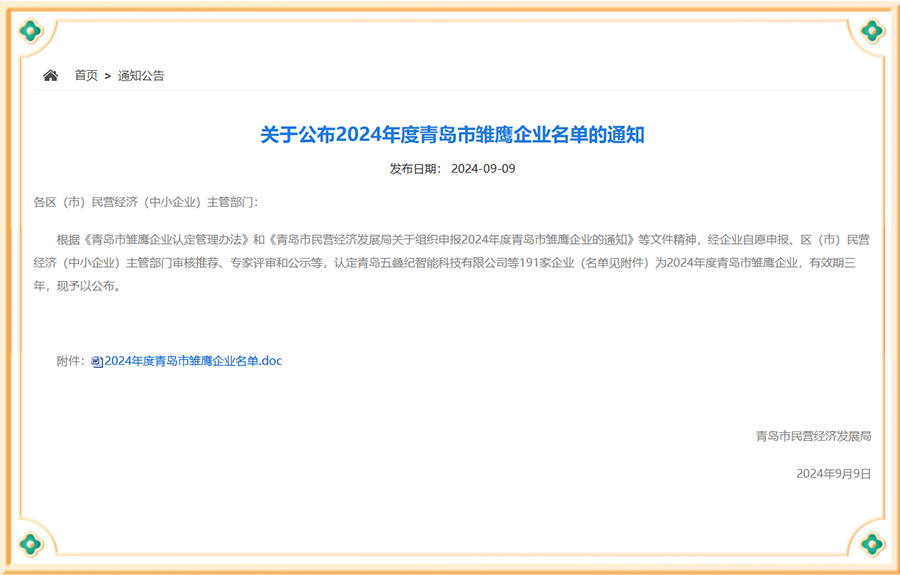900x575 pixels.
Task: Click the signature 青岛市民营经济发展局
Action: pyautogui.click(x=813, y=436)
